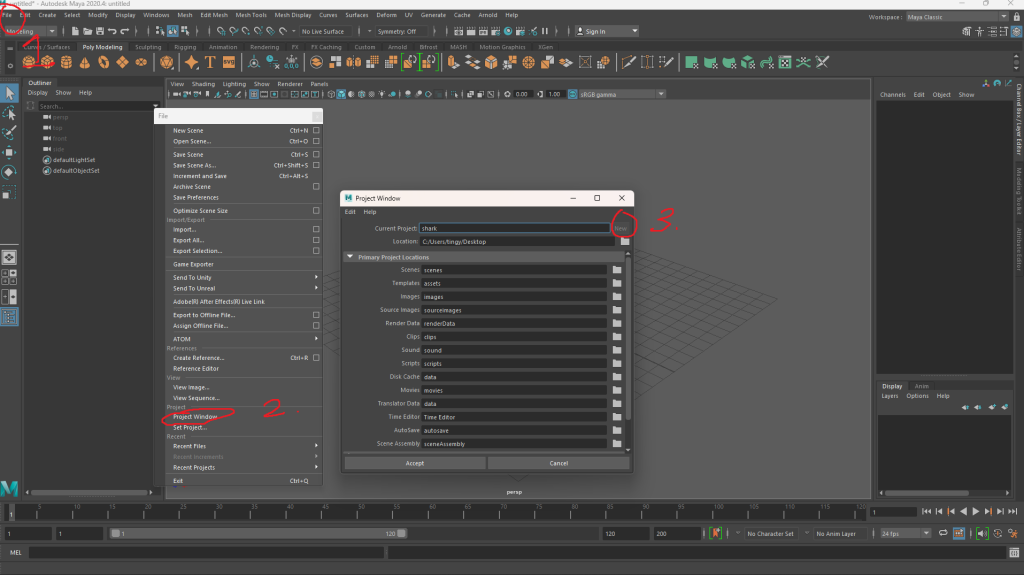
Task: Click the SVG import shelf icon
Action: [229, 63]
